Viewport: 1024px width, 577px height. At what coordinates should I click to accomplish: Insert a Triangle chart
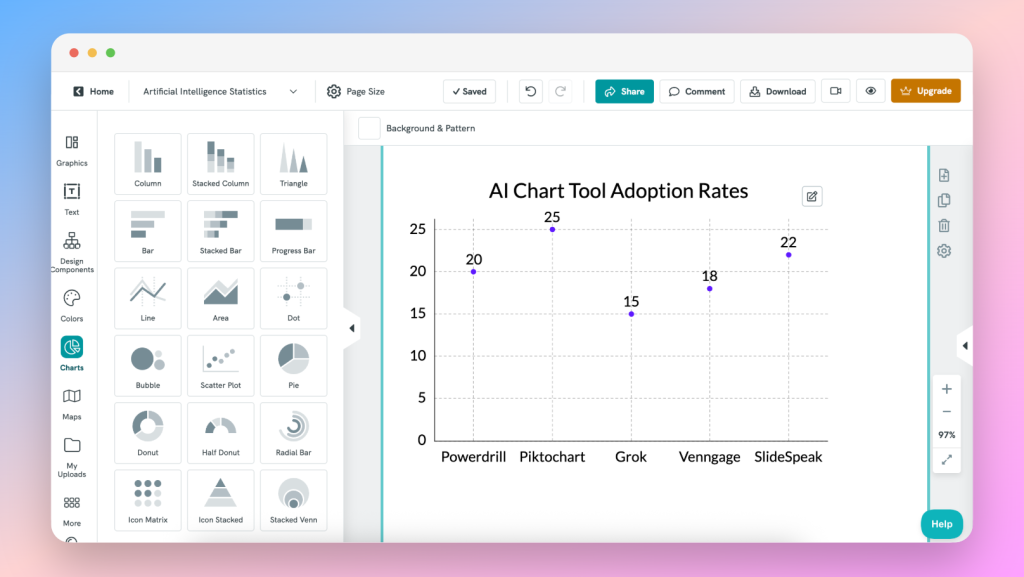point(294,164)
